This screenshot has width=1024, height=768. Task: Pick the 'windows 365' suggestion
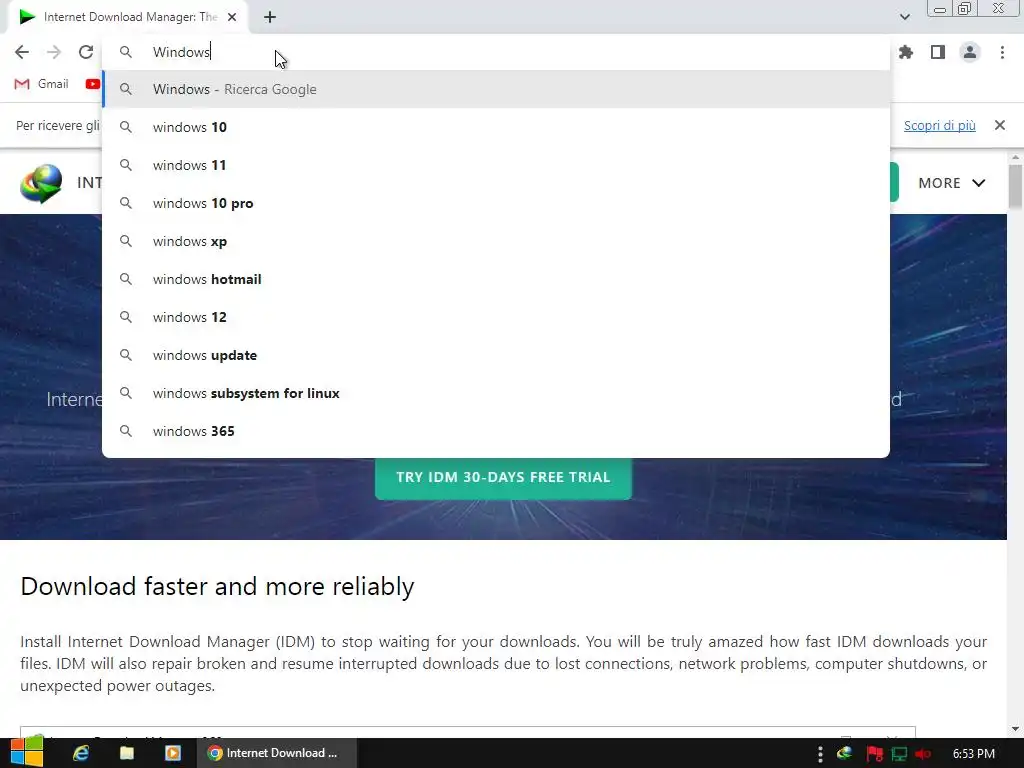[496, 431]
